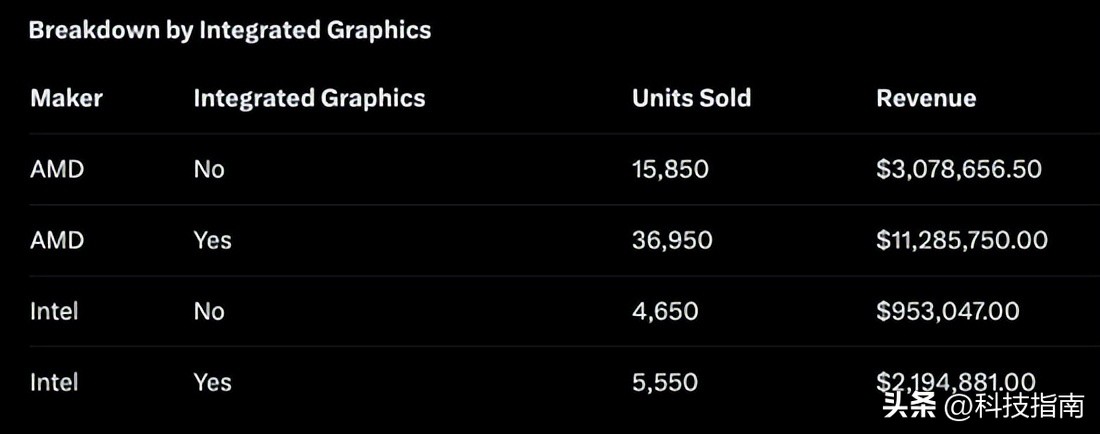
Task: Click the Breakdown by Integrated Graphics title
Action: 230,30
